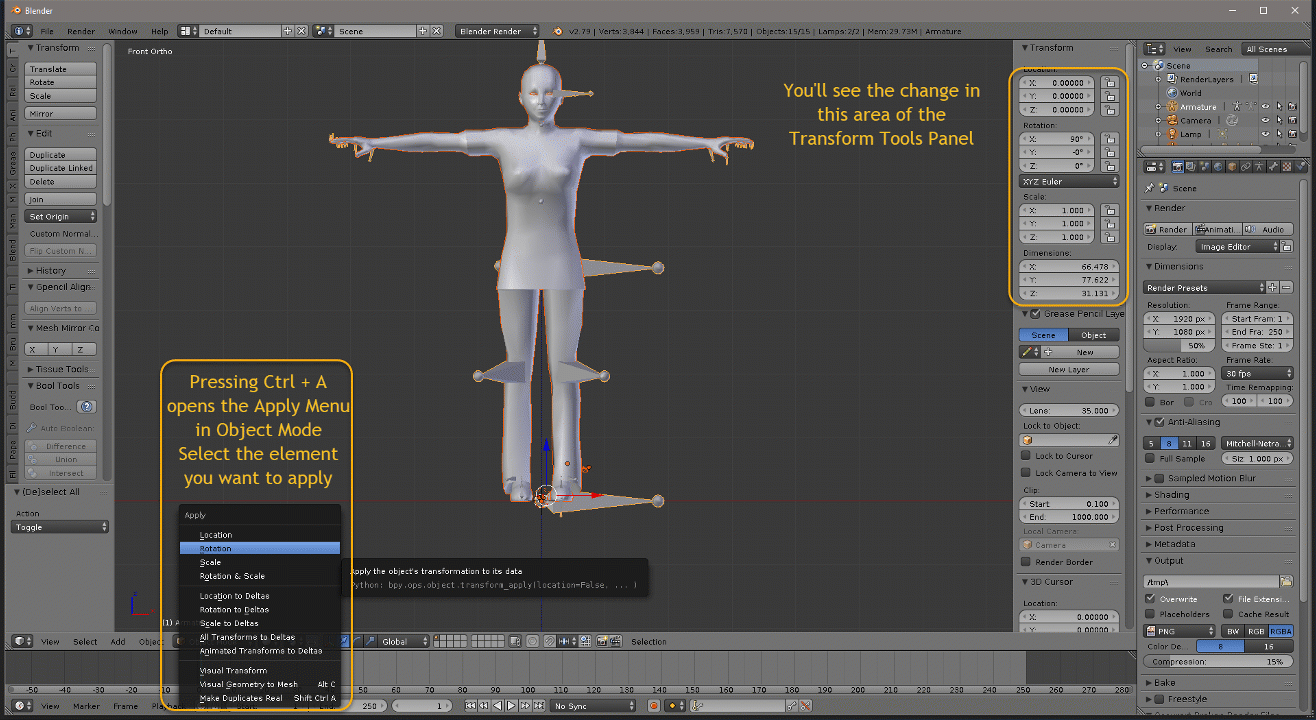Click the Translate button in Transform tools

60,69
